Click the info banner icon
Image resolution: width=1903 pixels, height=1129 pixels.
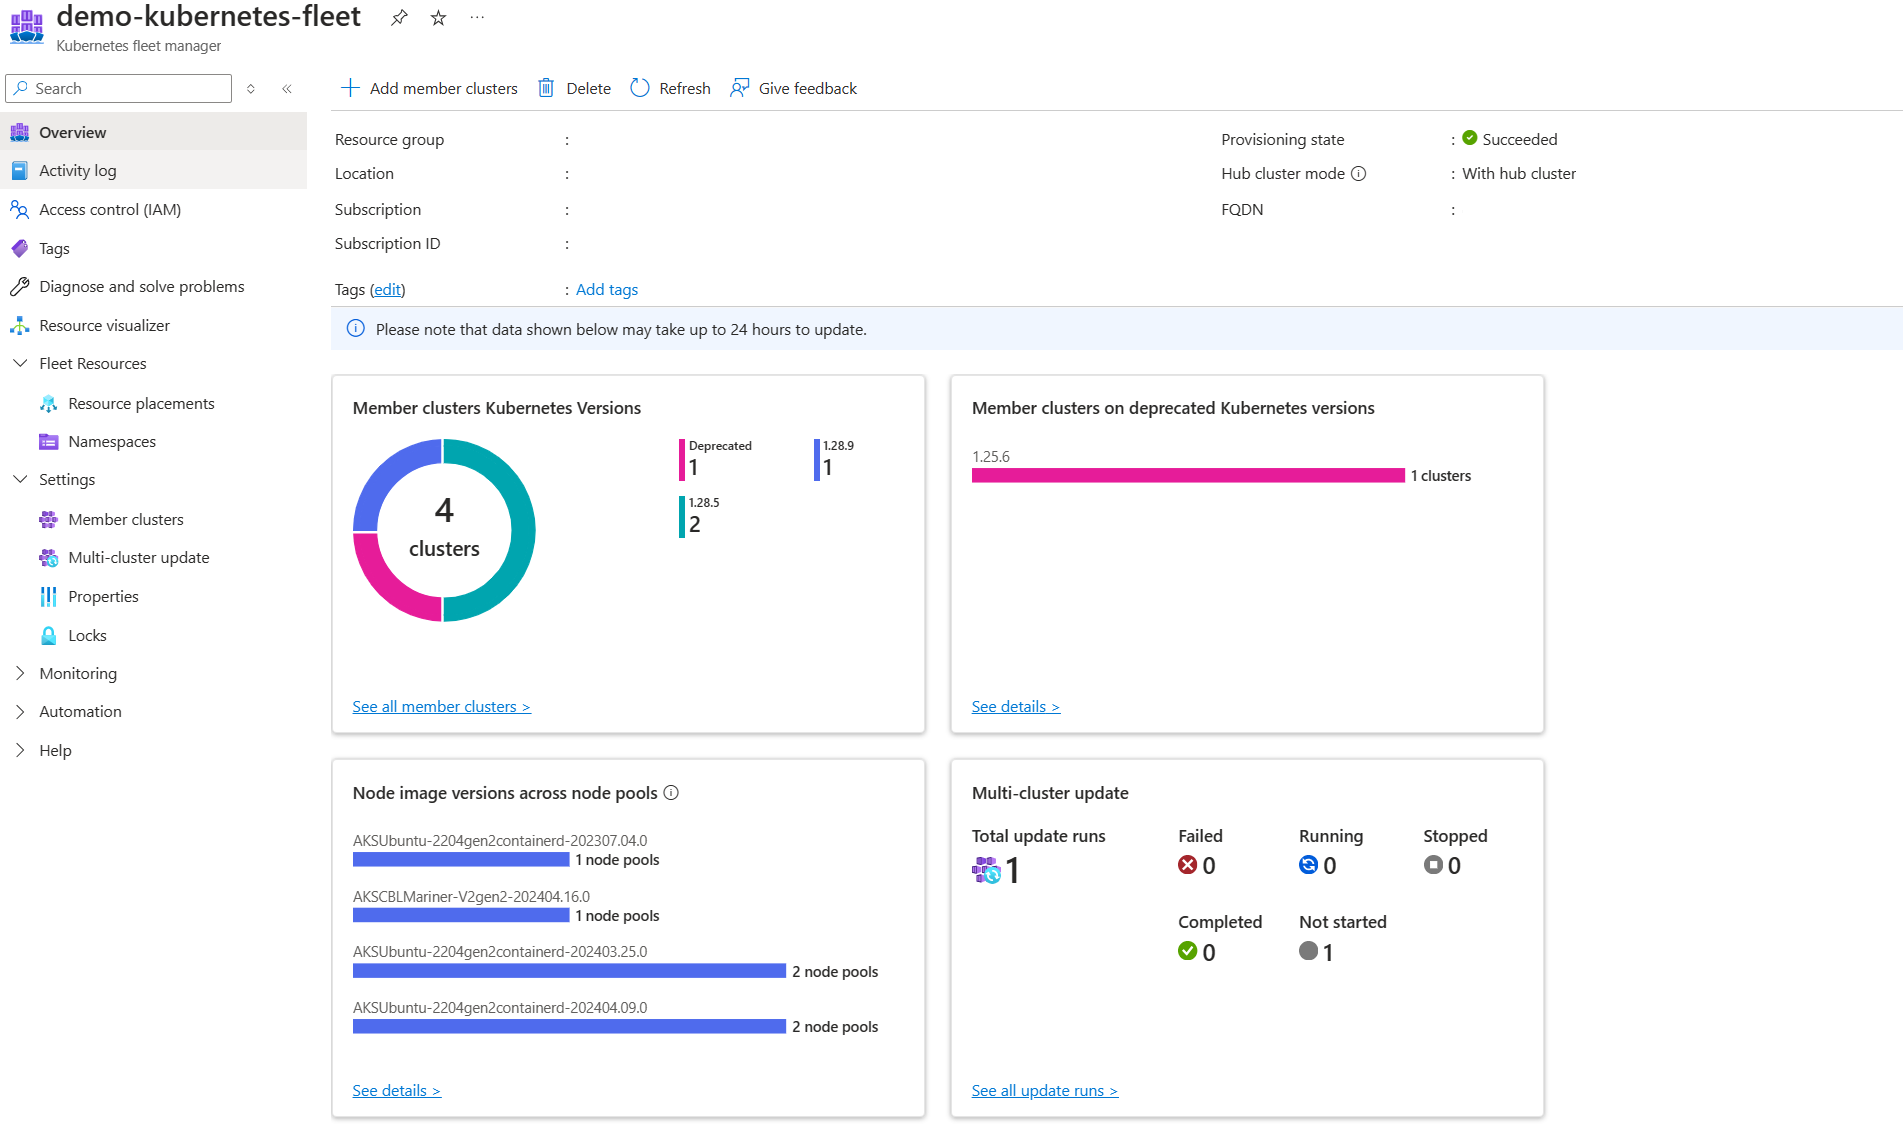point(355,329)
